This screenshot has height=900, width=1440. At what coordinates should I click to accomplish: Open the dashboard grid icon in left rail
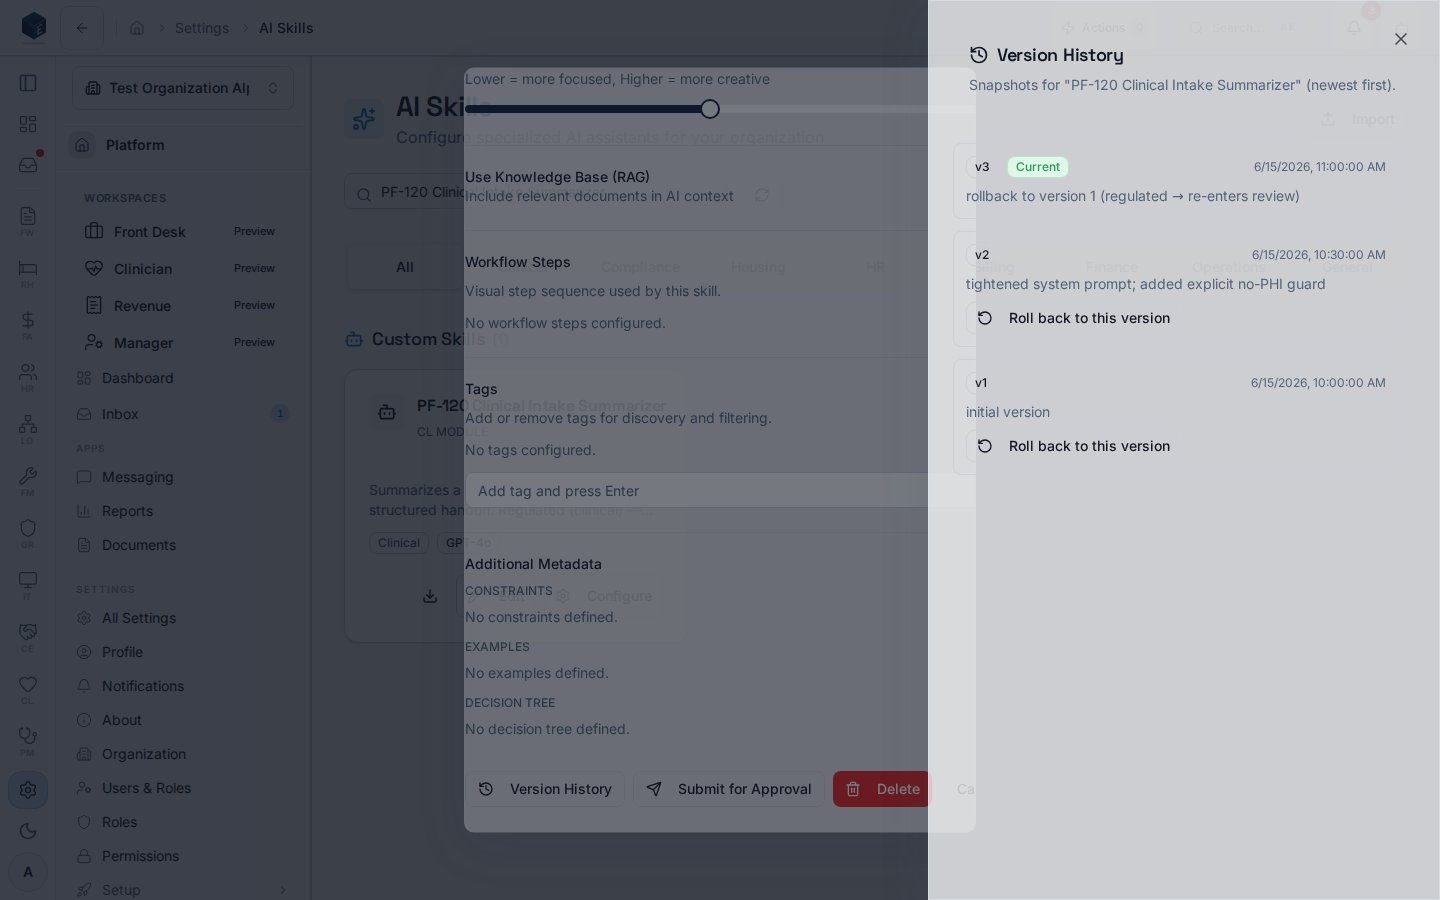pyautogui.click(x=28, y=124)
